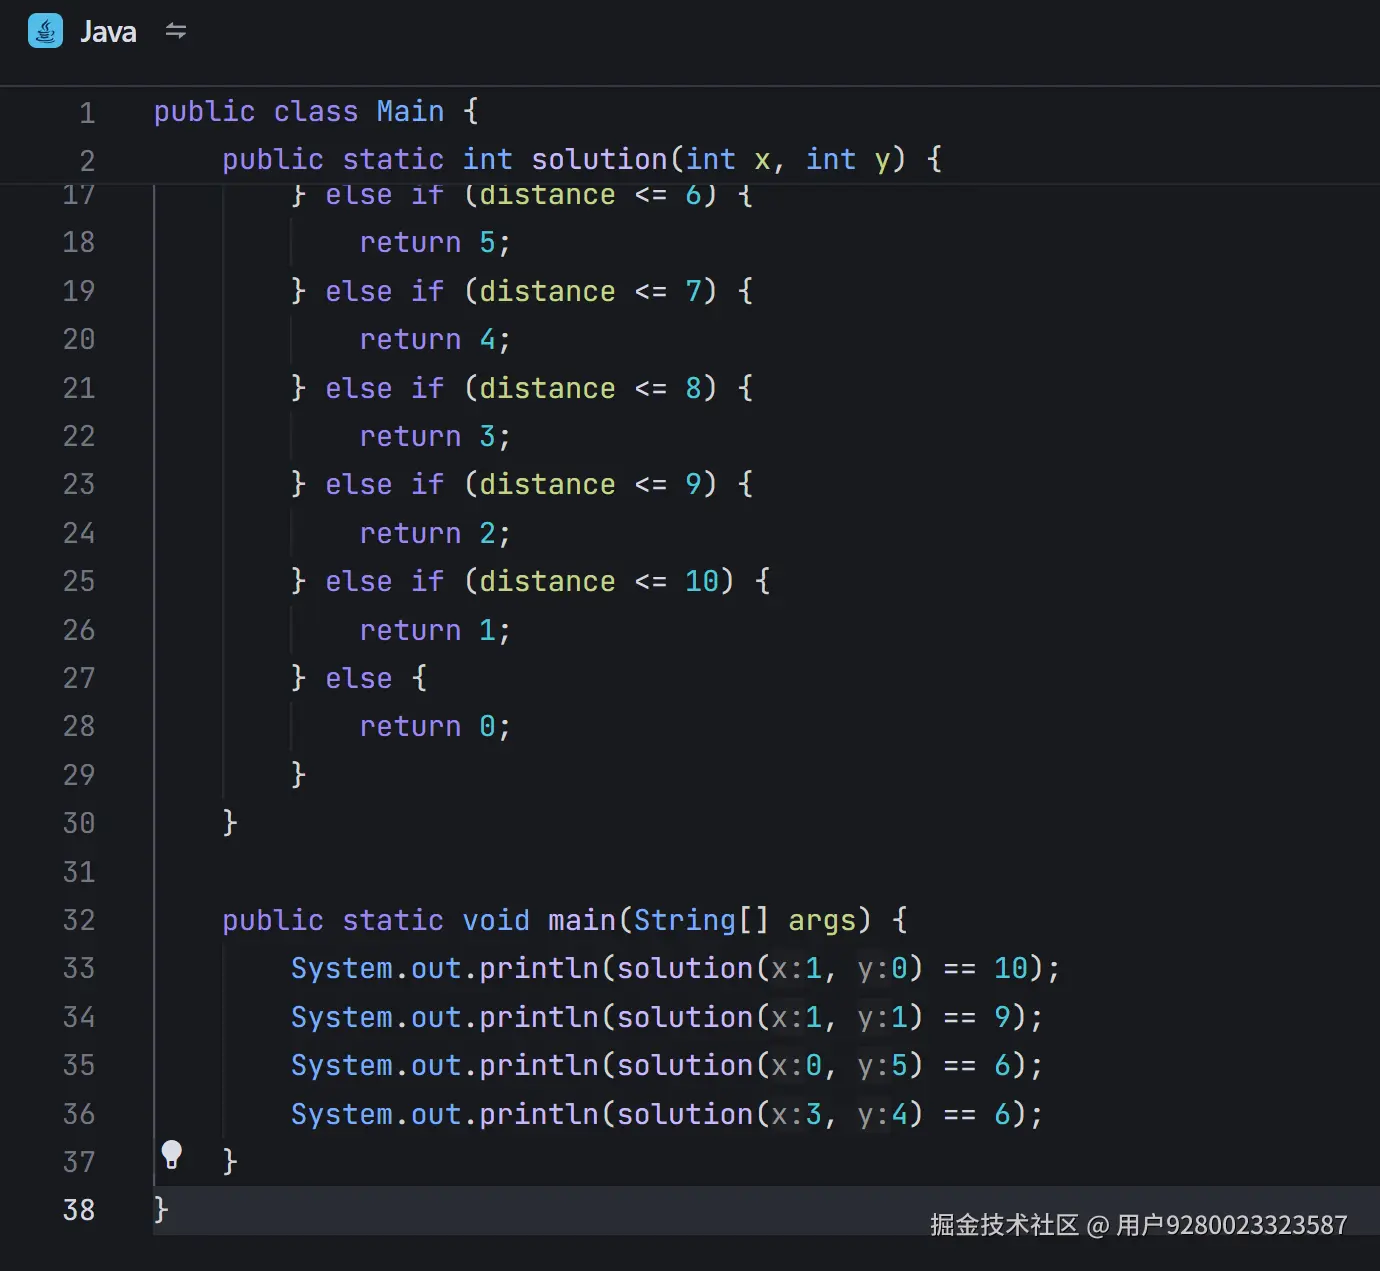Click 'println' on line 35
This screenshot has width=1380, height=1271.
(539, 1065)
